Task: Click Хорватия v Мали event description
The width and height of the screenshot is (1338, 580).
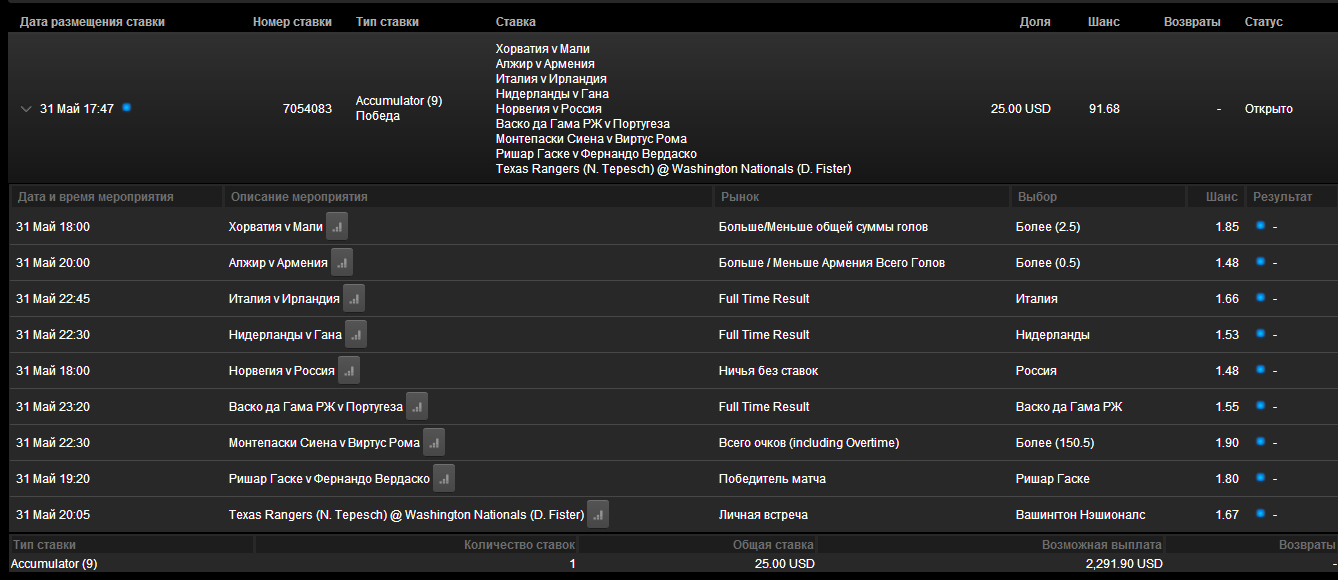Action: click(x=276, y=227)
